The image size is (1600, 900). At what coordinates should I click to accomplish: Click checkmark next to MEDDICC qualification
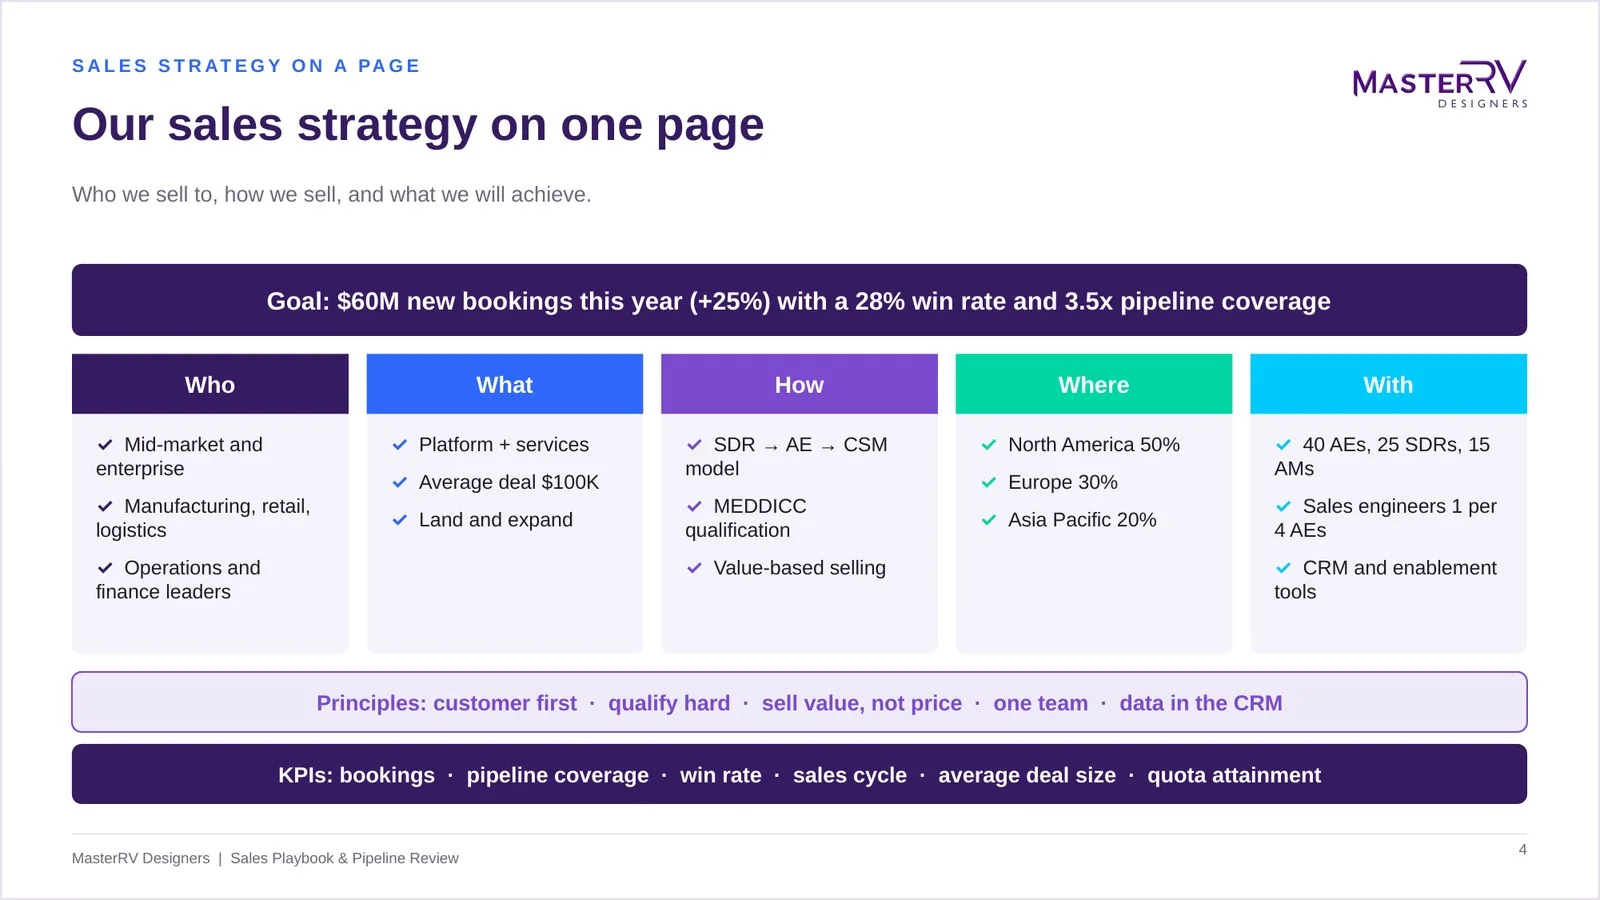point(694,507)
